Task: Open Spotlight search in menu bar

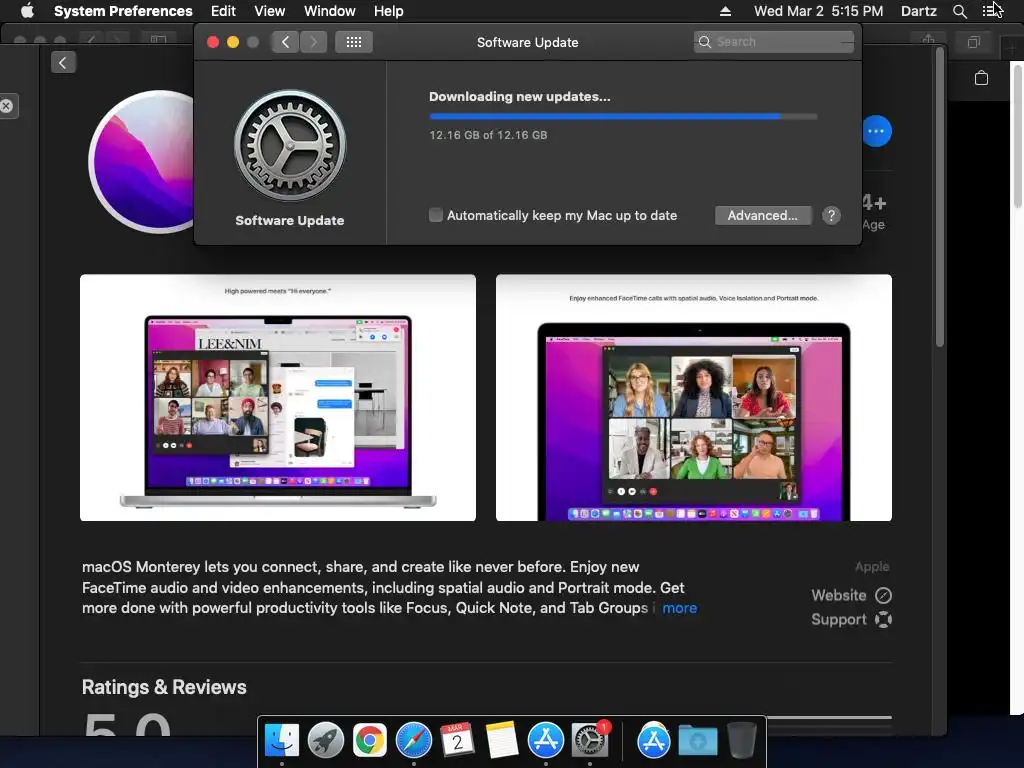Action: coord(959,11)
